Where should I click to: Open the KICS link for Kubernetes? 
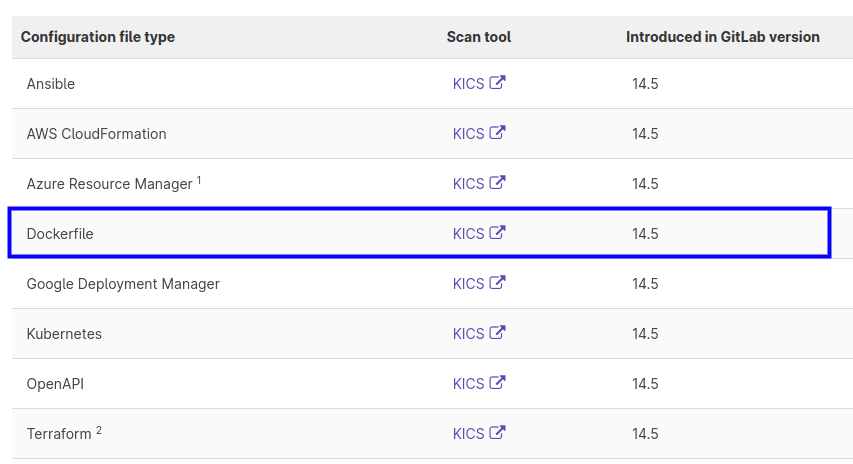click(x=468, y=334)
